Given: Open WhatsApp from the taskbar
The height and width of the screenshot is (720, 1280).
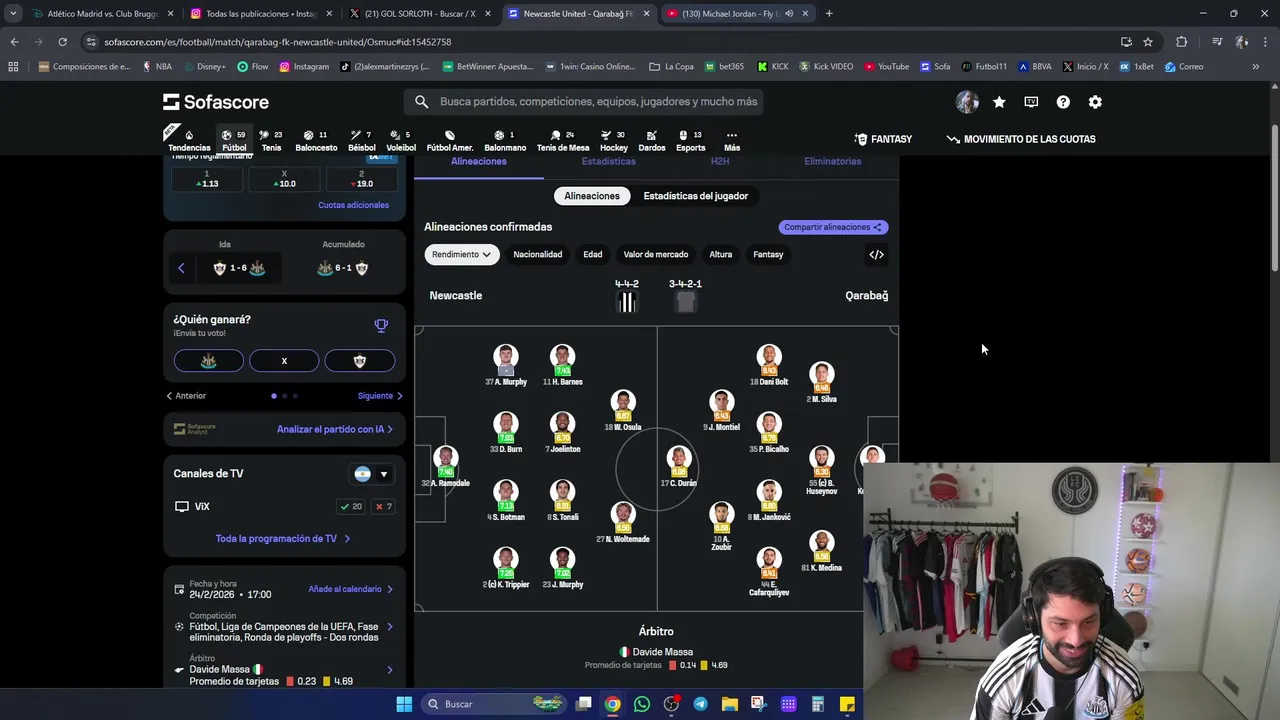Looking at the screenshot, I should tap(642, 704).
